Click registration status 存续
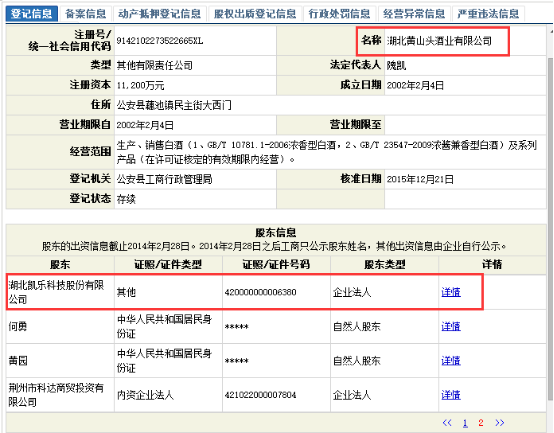 (x=126, y=199)
